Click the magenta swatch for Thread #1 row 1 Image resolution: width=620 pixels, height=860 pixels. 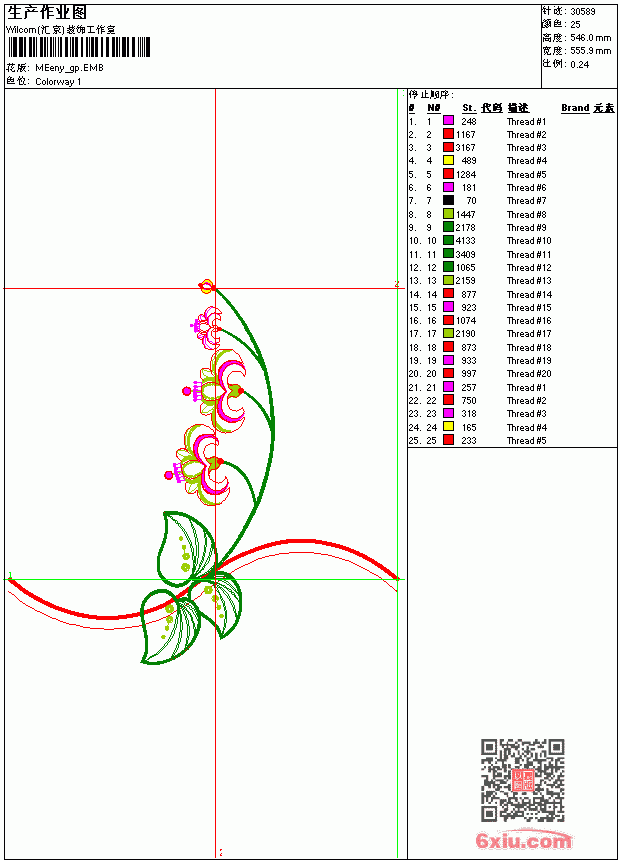click(x=448, y=121)
